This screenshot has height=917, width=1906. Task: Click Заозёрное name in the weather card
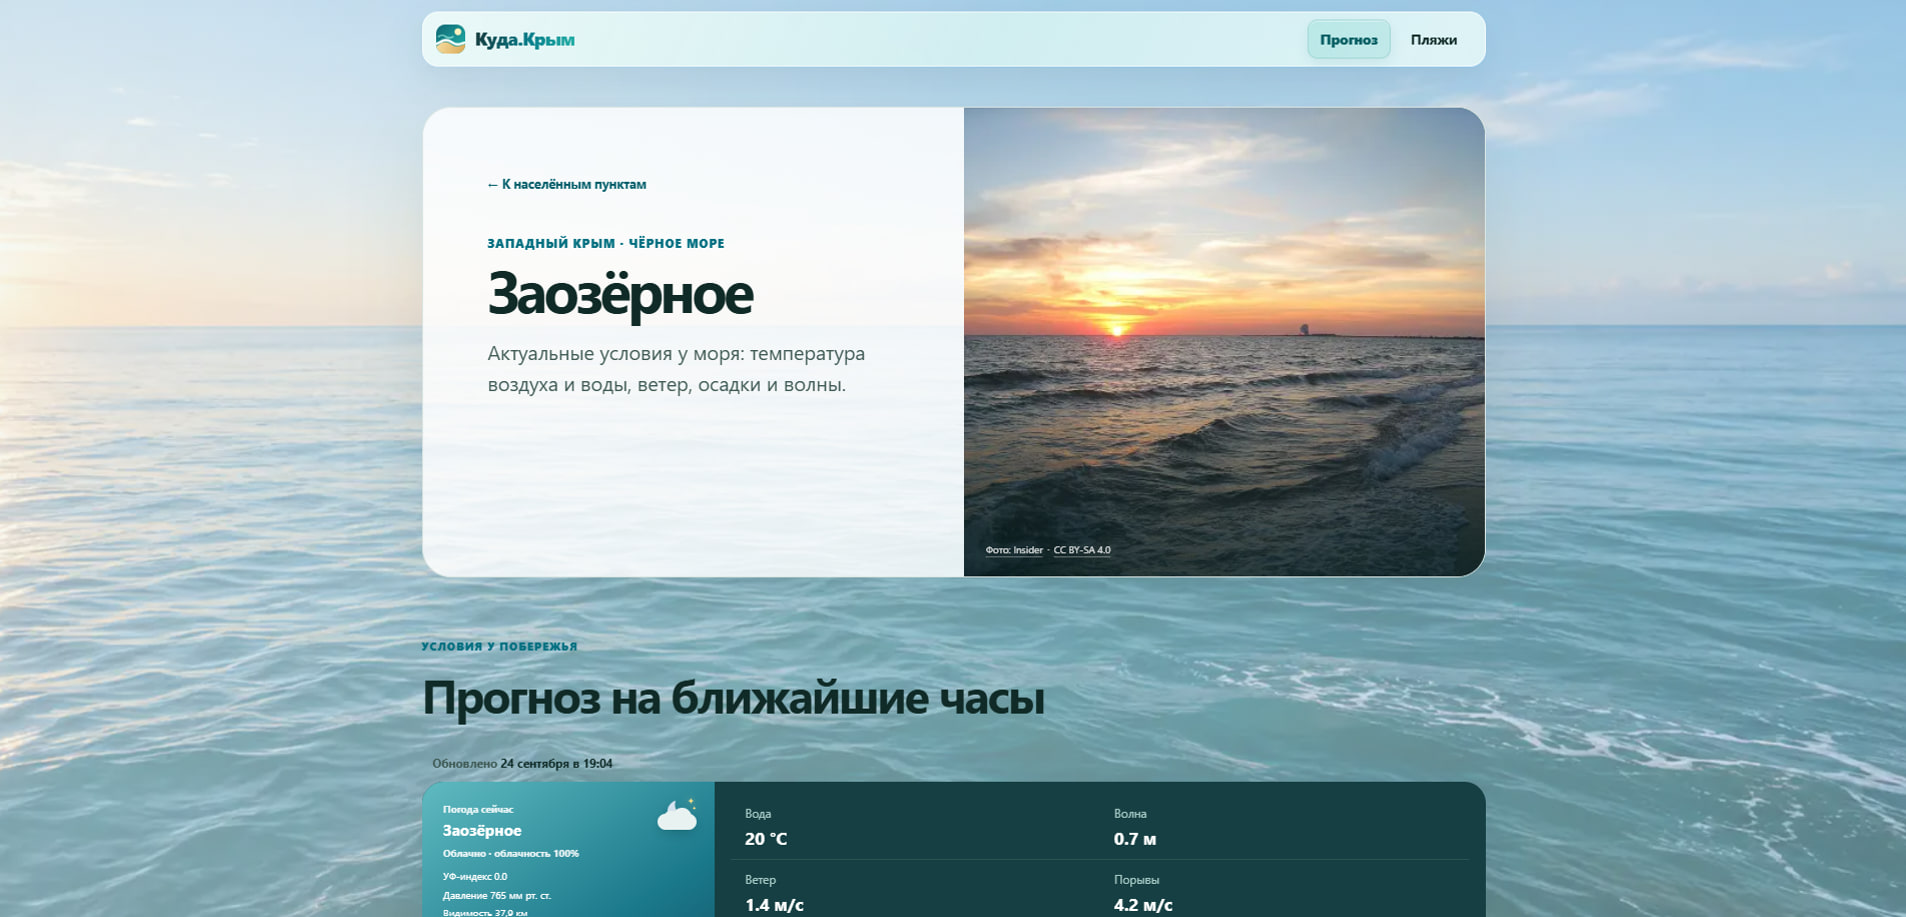[x=482, y=831]
